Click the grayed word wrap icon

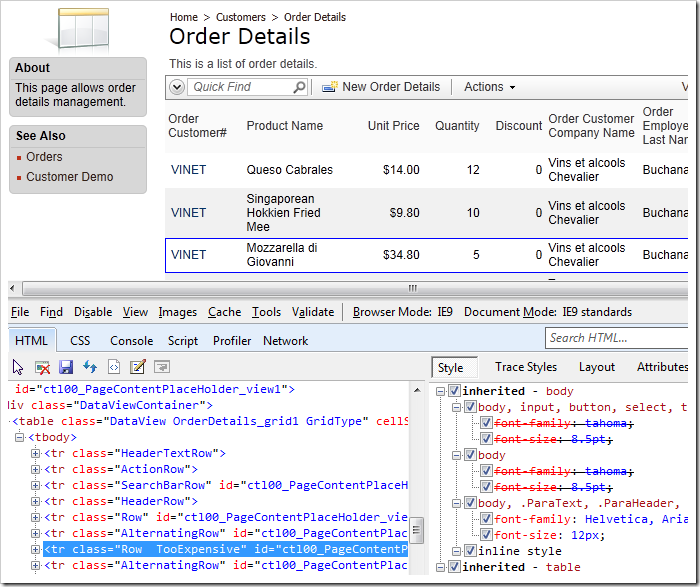[x=162, y=367]
